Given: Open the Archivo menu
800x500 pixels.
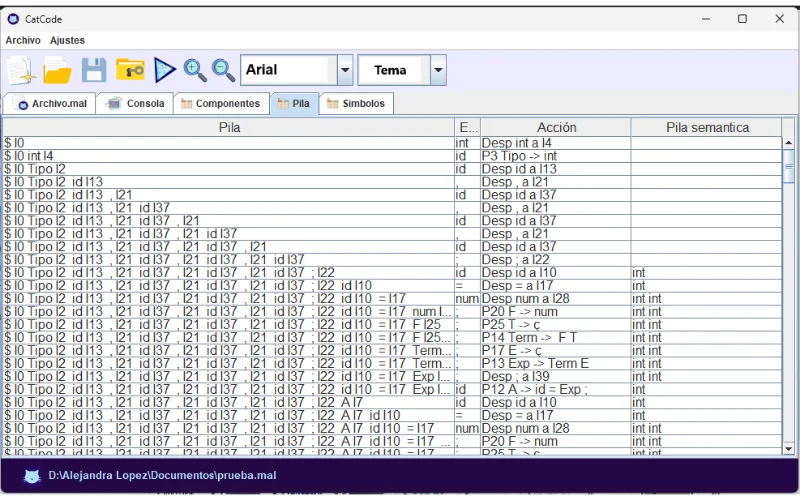Looking at the screenshot, I should 23,40.
